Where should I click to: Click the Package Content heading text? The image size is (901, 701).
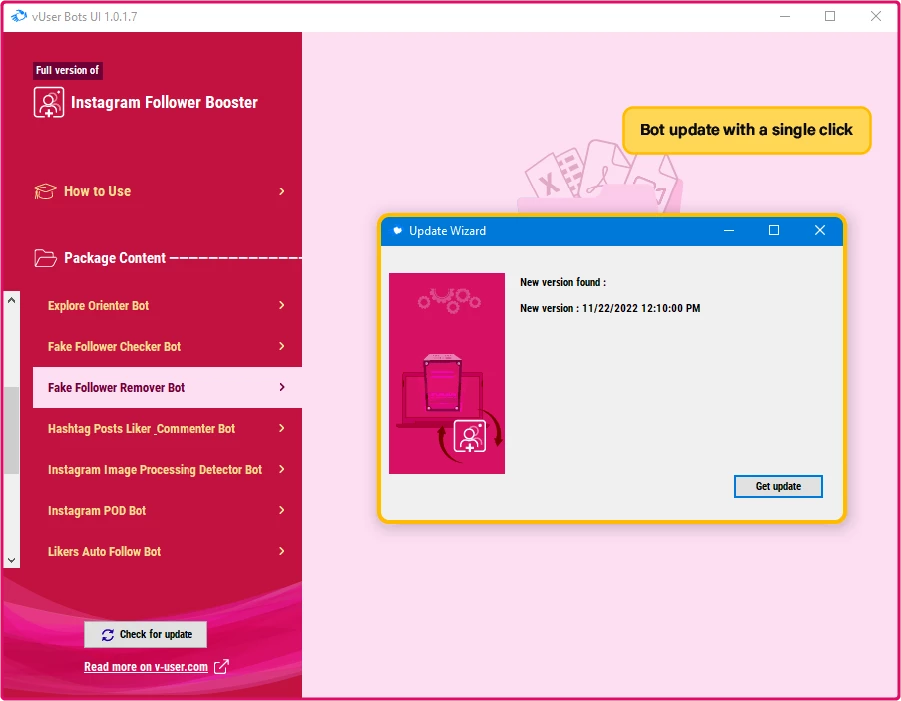pyautogui.click(x=115, y=258)
